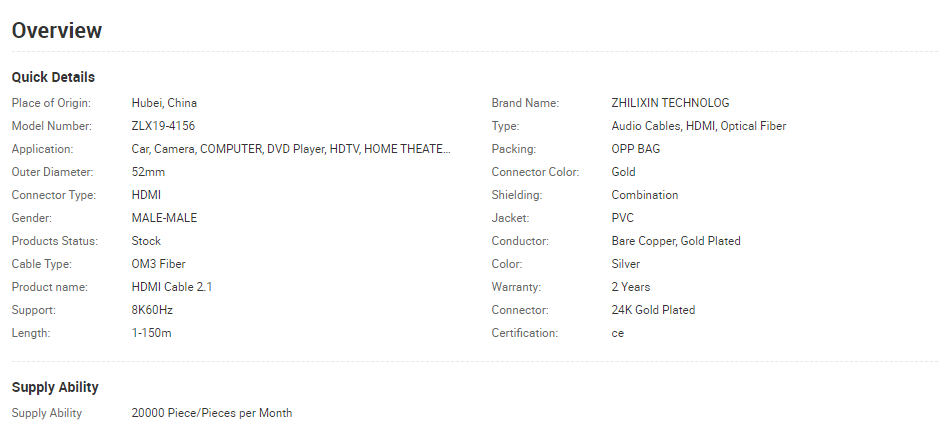
Task: Click the OM3 Fiber cable type
Action: coord(158,264)
